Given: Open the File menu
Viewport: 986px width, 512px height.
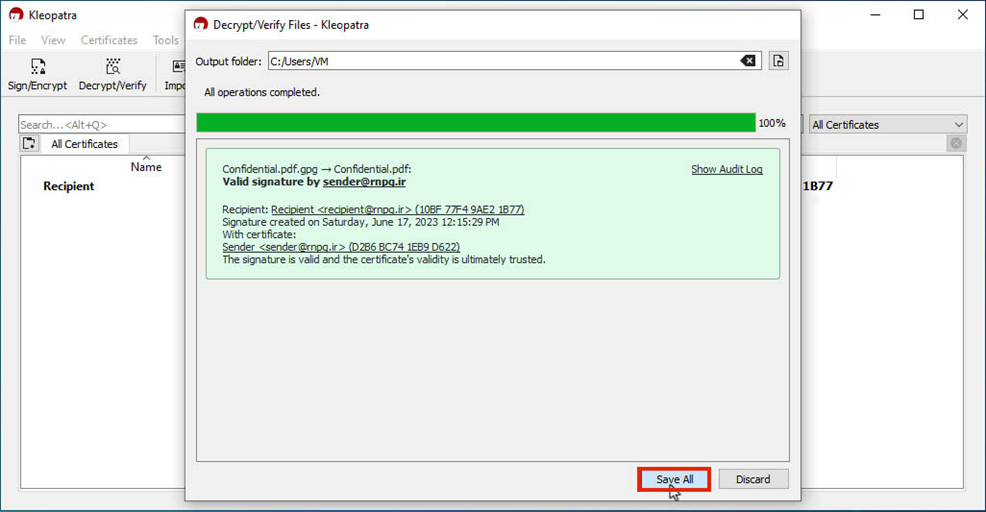Looking at the screenshot, I should (x=18, y=40).
